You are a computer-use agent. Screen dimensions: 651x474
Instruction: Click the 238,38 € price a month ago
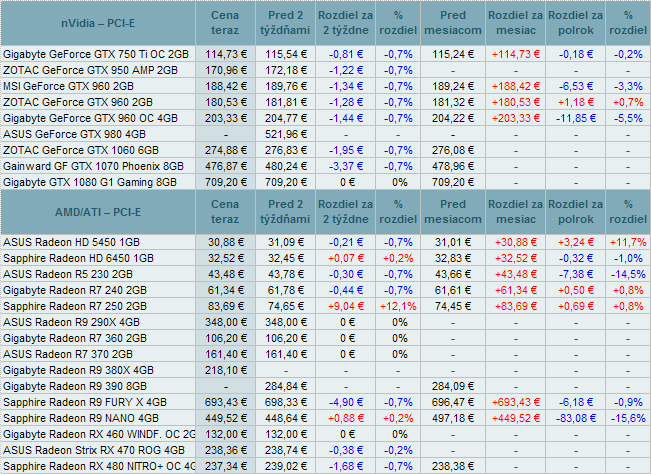(x=453, y=466)
